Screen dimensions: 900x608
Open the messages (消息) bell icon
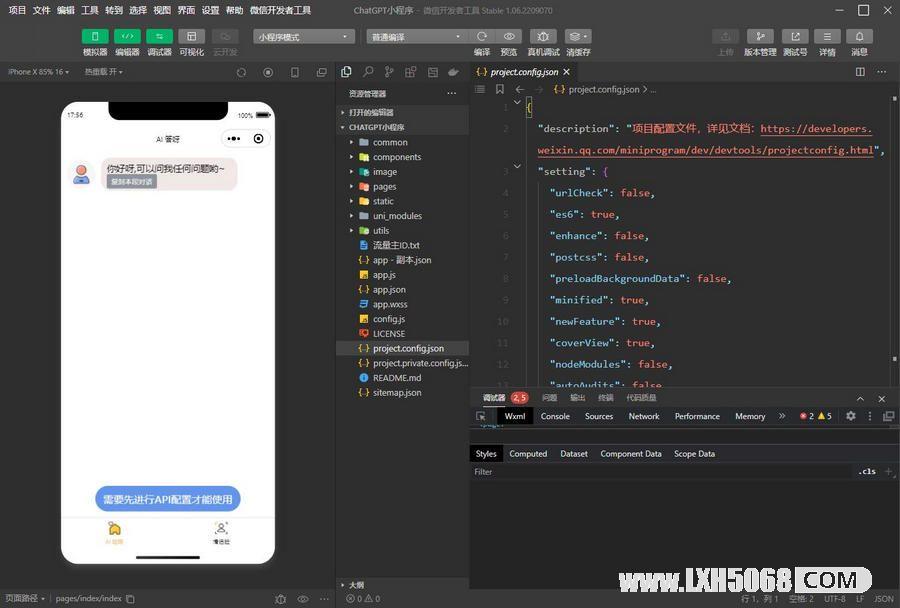[x=859, y=36]
